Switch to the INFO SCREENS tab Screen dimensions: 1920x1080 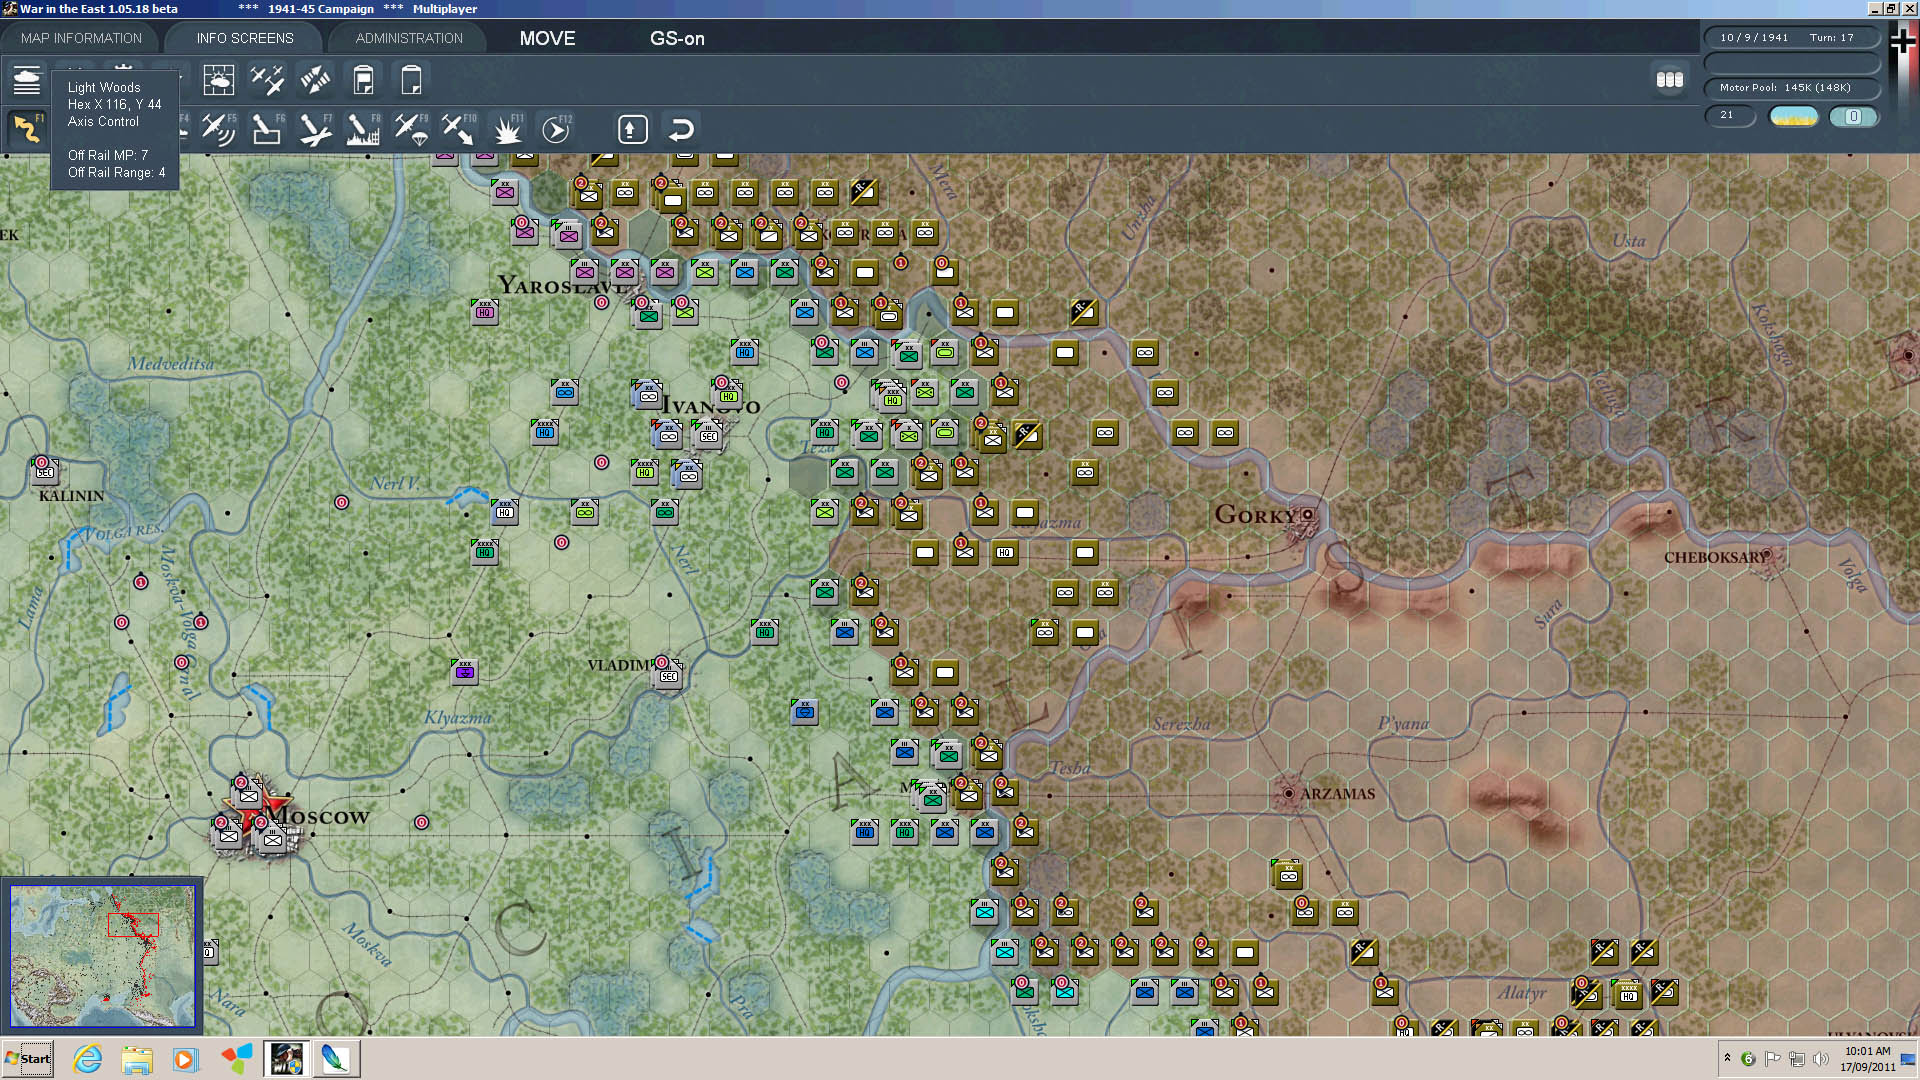(x=245, y=38)
